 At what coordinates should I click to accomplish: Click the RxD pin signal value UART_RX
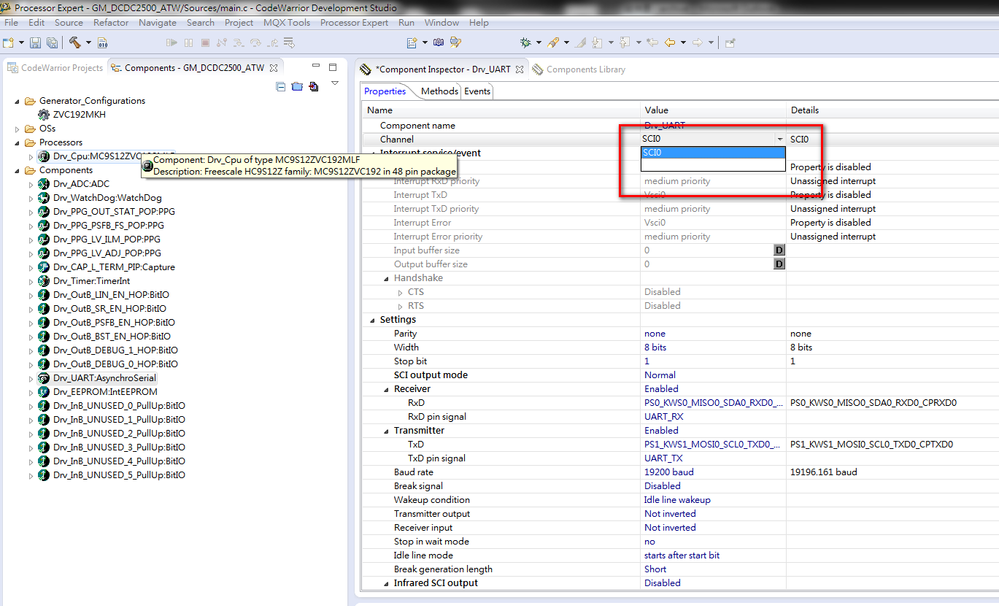point(663,417)
